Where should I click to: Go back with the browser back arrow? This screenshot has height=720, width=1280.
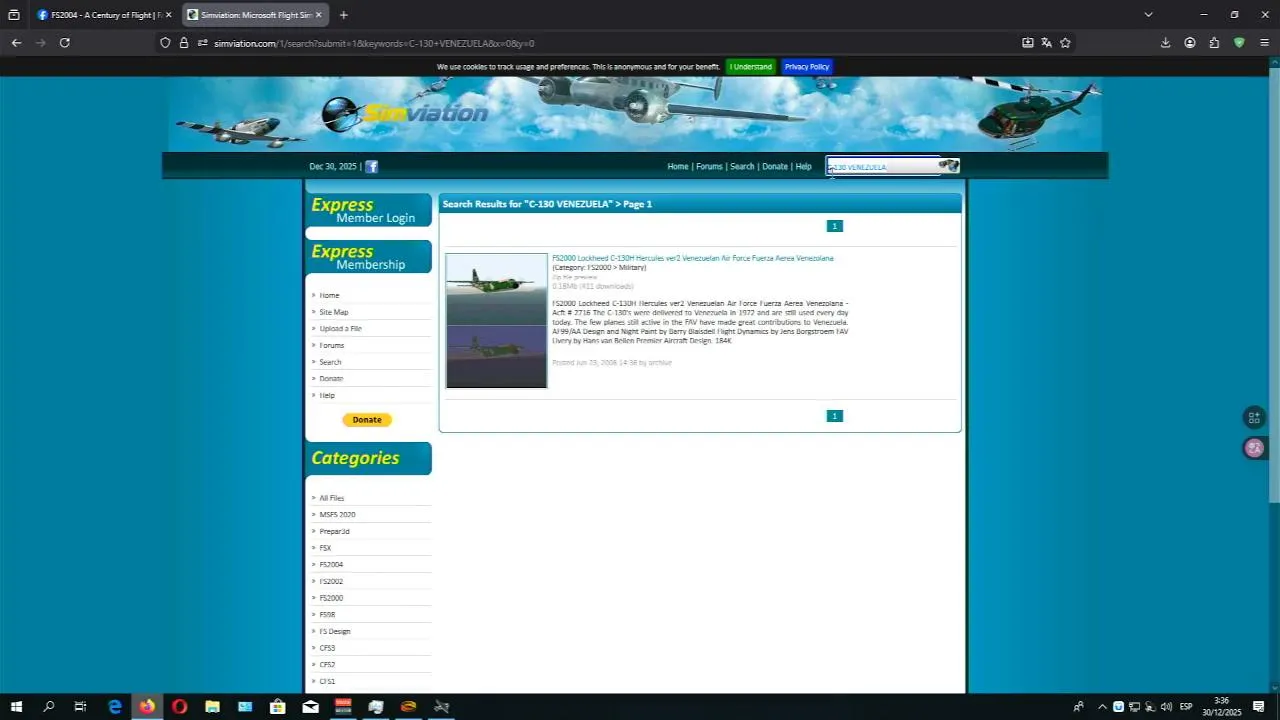pyautogui.click(x=16, y=43)
